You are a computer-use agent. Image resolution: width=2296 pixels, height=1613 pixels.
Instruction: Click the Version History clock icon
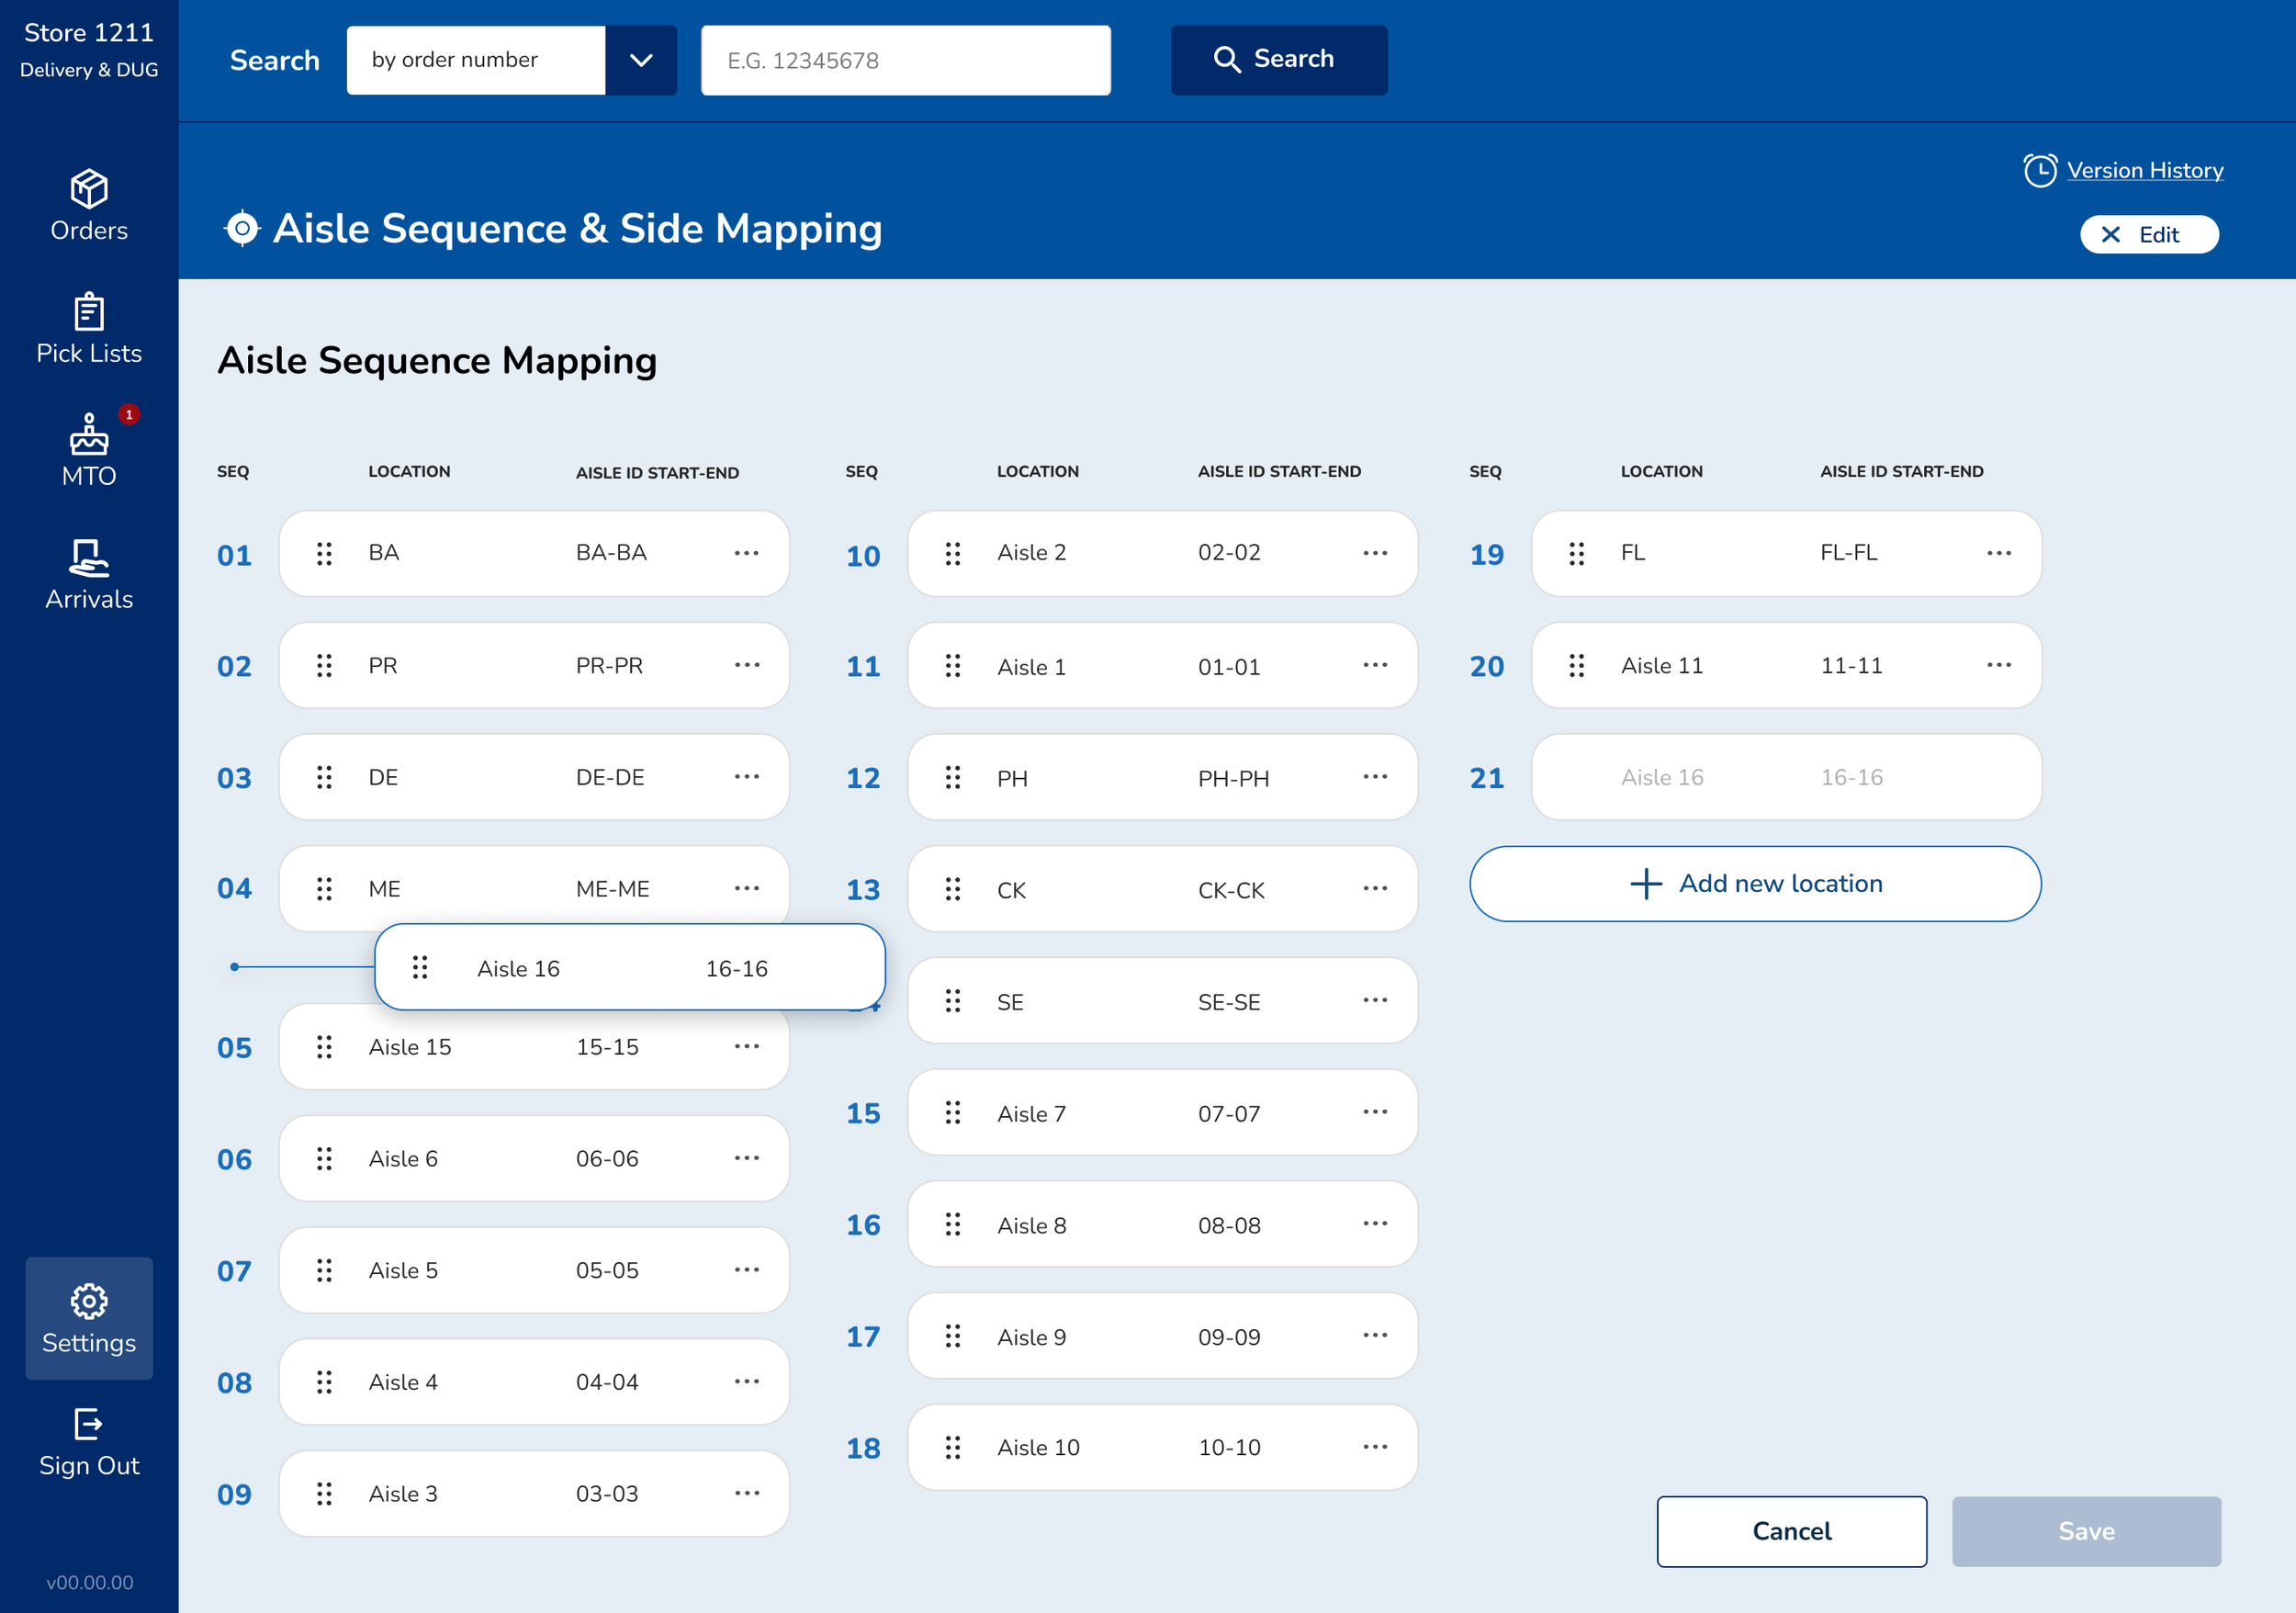[2039, 170]
